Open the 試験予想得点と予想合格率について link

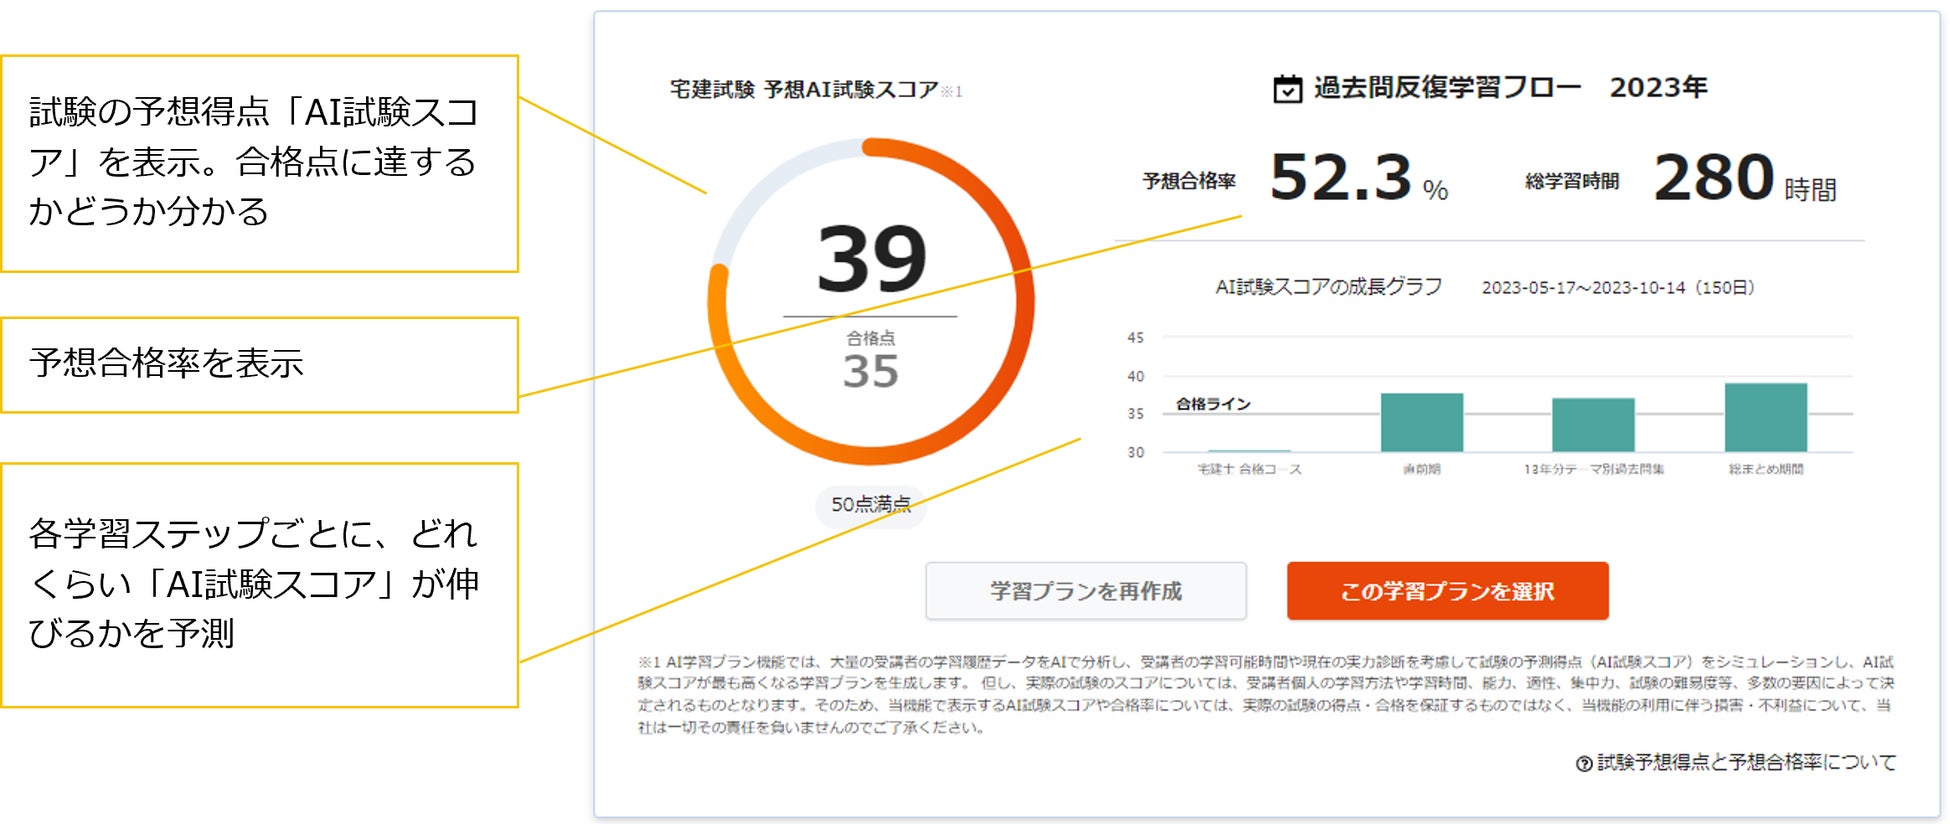click(x=1746, y=763)
